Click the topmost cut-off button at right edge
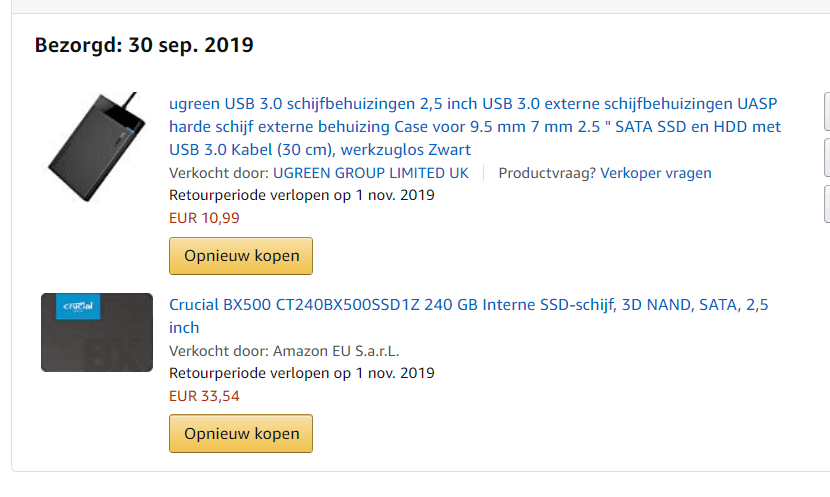 click(x=826, y=111)
